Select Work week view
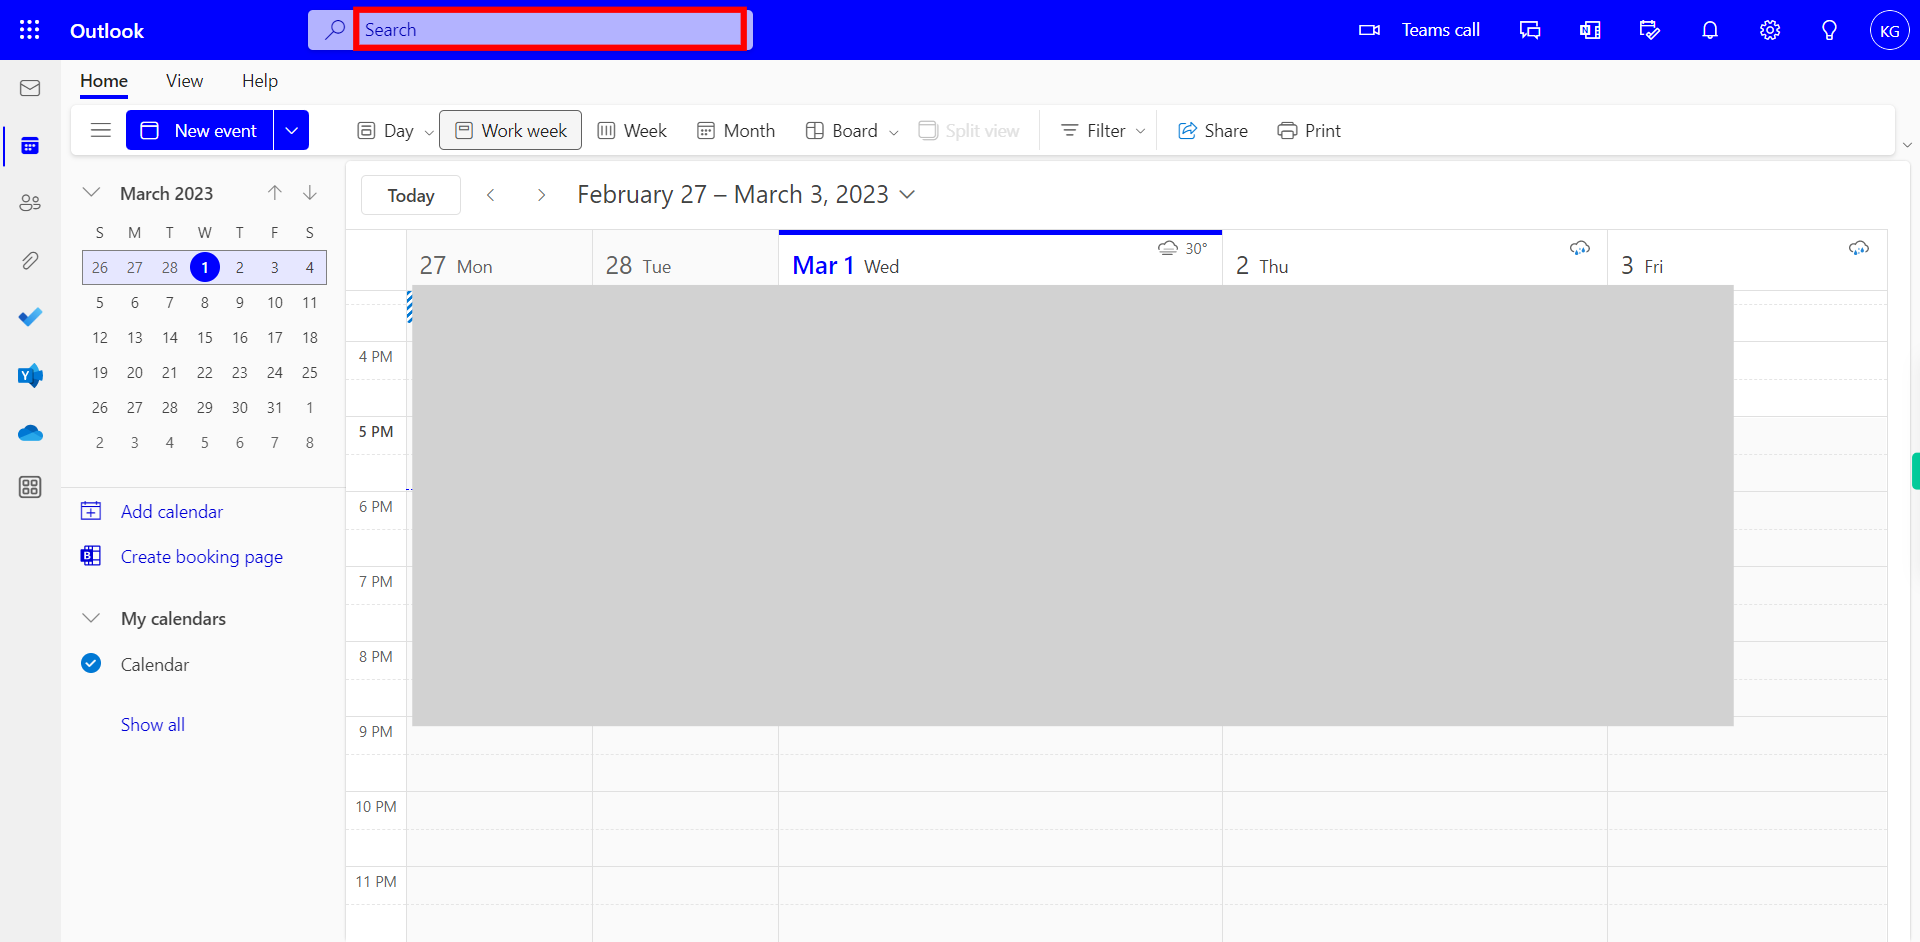Viewport: 1920px width, 942px height. coord(510,130)
